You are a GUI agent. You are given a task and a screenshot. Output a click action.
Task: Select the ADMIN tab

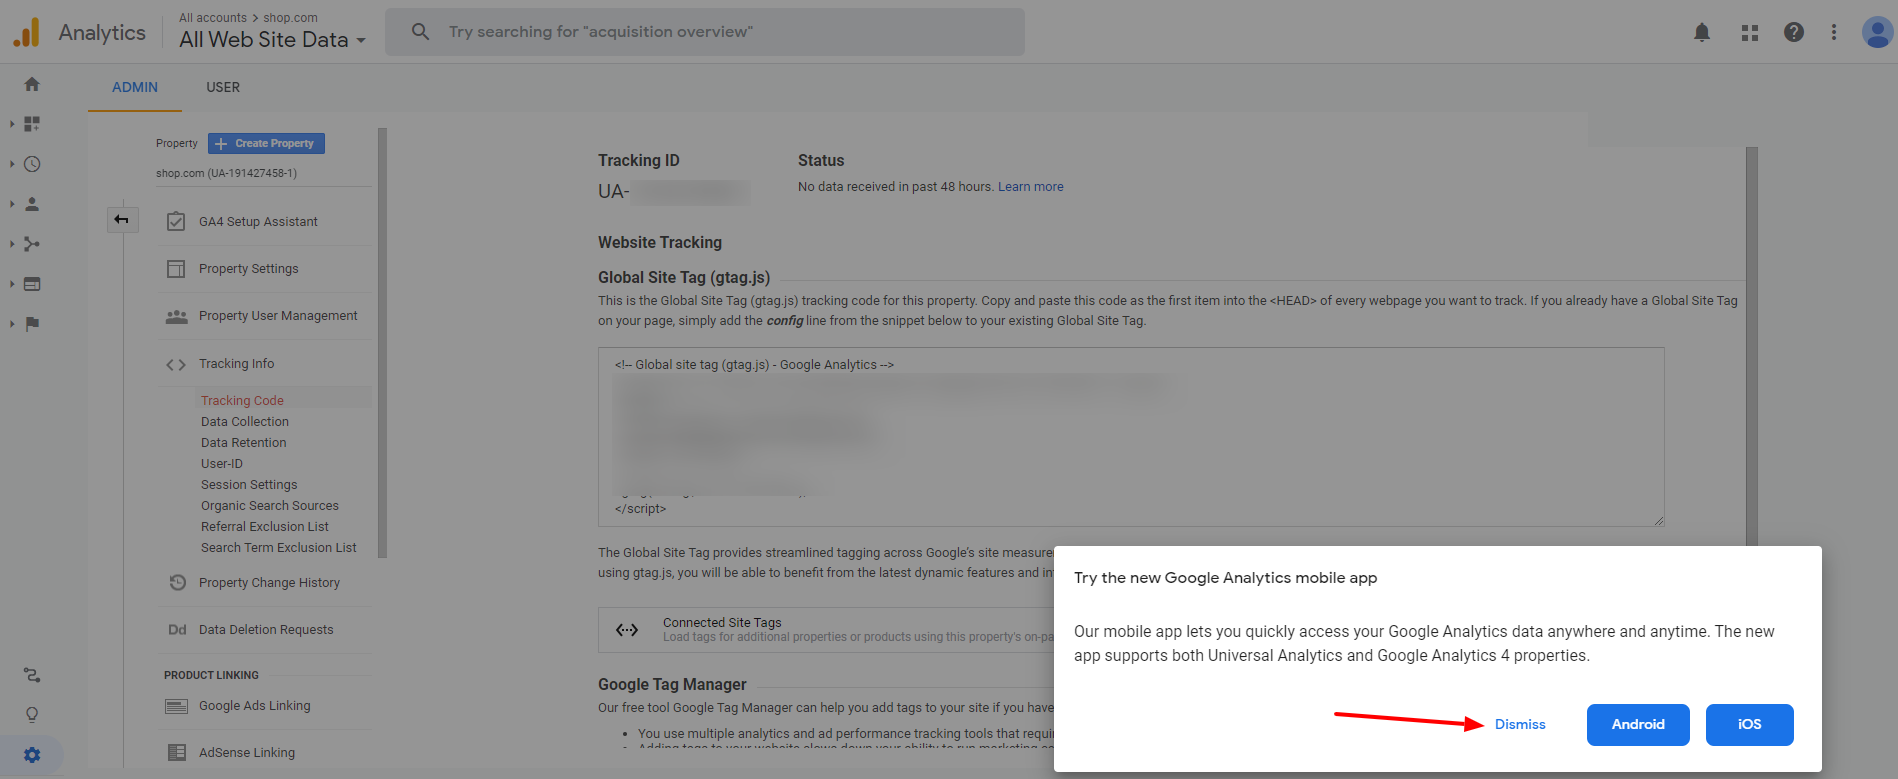click(x=135, y=87)
